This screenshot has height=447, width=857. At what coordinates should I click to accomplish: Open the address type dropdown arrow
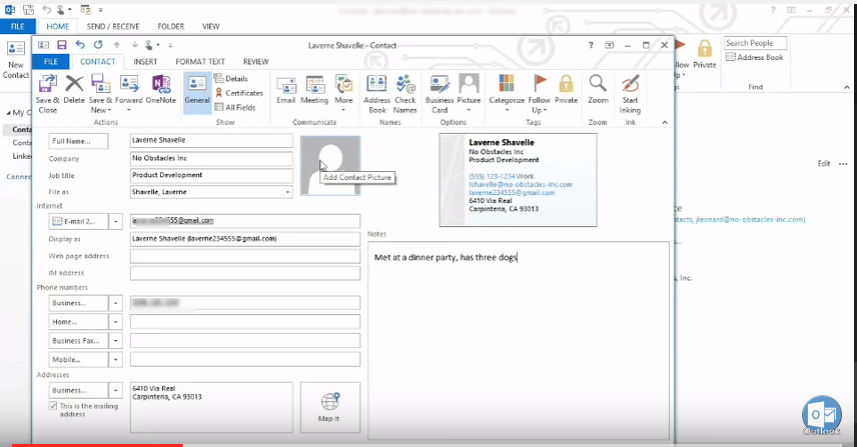pos(116,390)
